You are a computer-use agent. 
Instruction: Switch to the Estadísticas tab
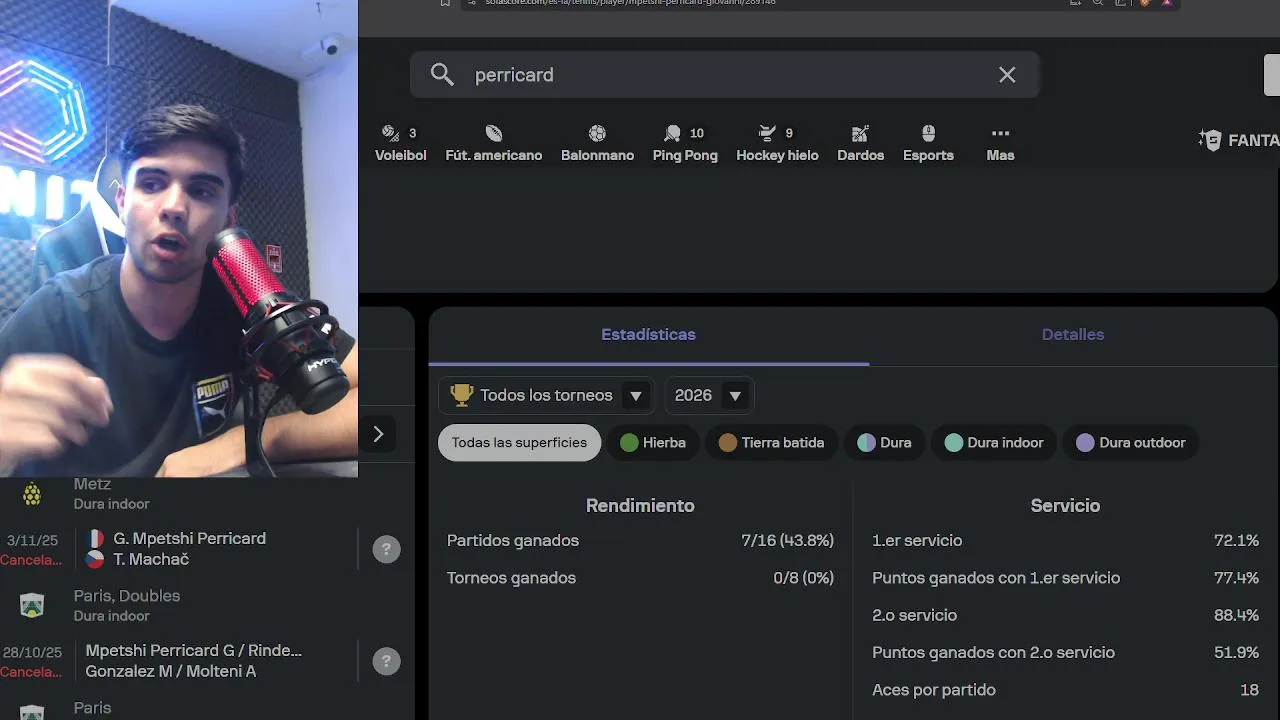pyautogui.click(x=648, y=335)
